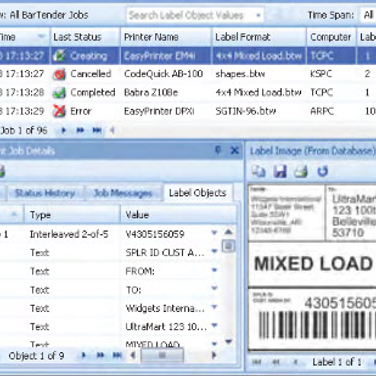This screenshot has width=376, height=376.
Task: Click the horizontal scrollbar thumb under objects
Action: tap(162, 356)
